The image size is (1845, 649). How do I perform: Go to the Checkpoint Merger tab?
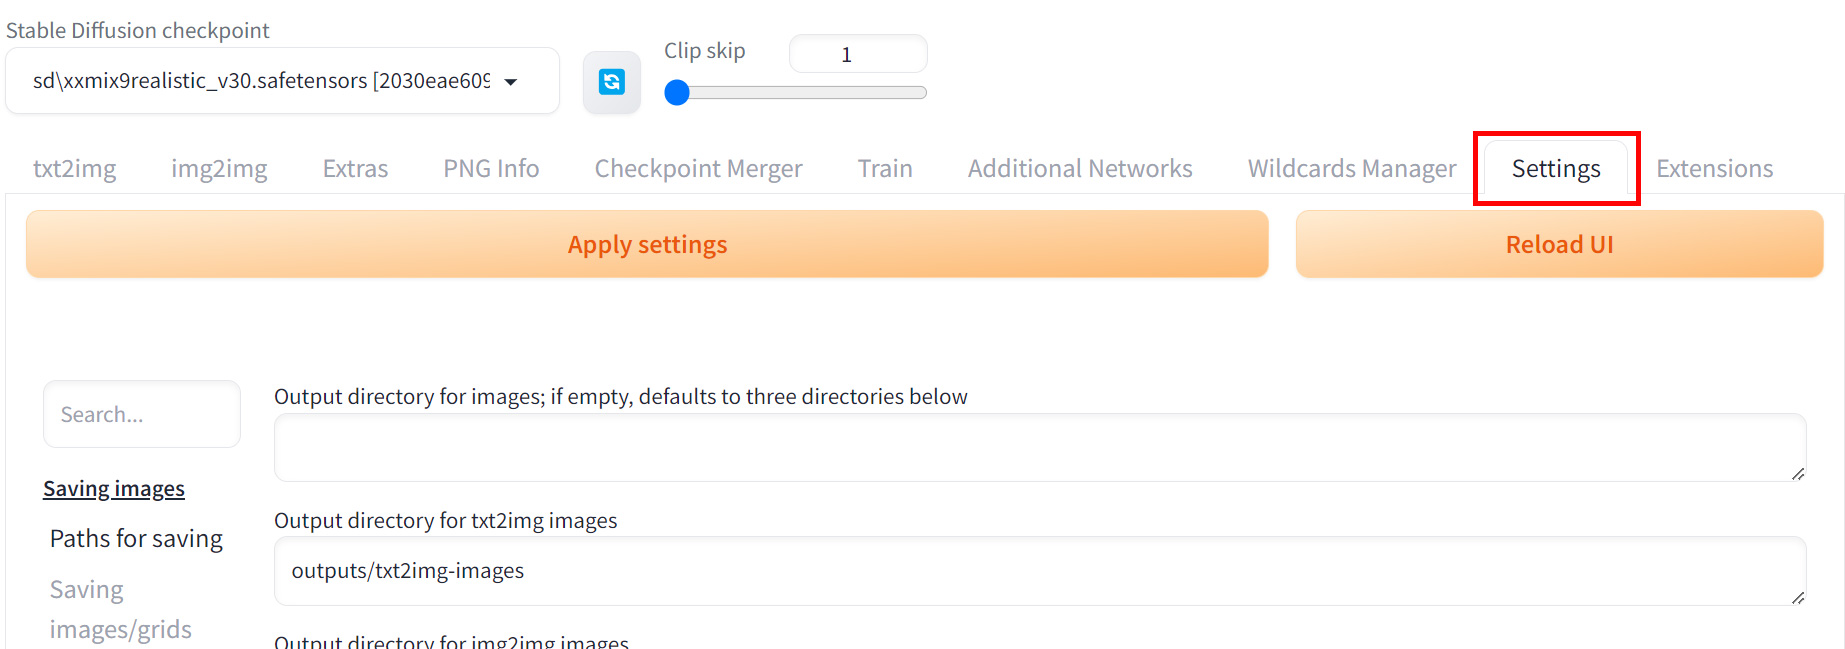[698, 169]
